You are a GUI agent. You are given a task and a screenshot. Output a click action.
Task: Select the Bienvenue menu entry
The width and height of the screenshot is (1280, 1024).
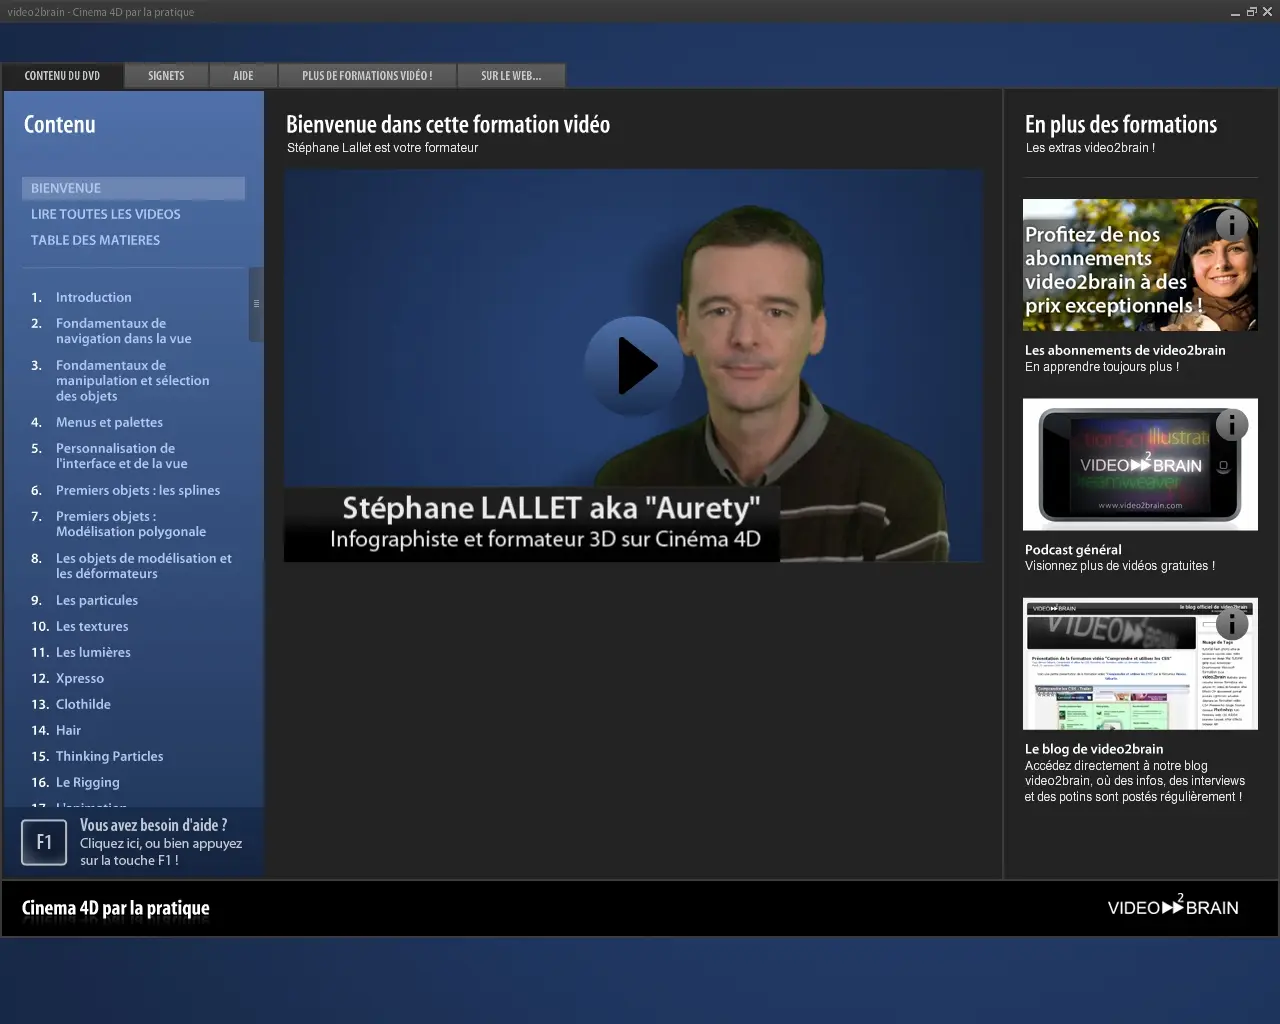[x=133, y=188]
